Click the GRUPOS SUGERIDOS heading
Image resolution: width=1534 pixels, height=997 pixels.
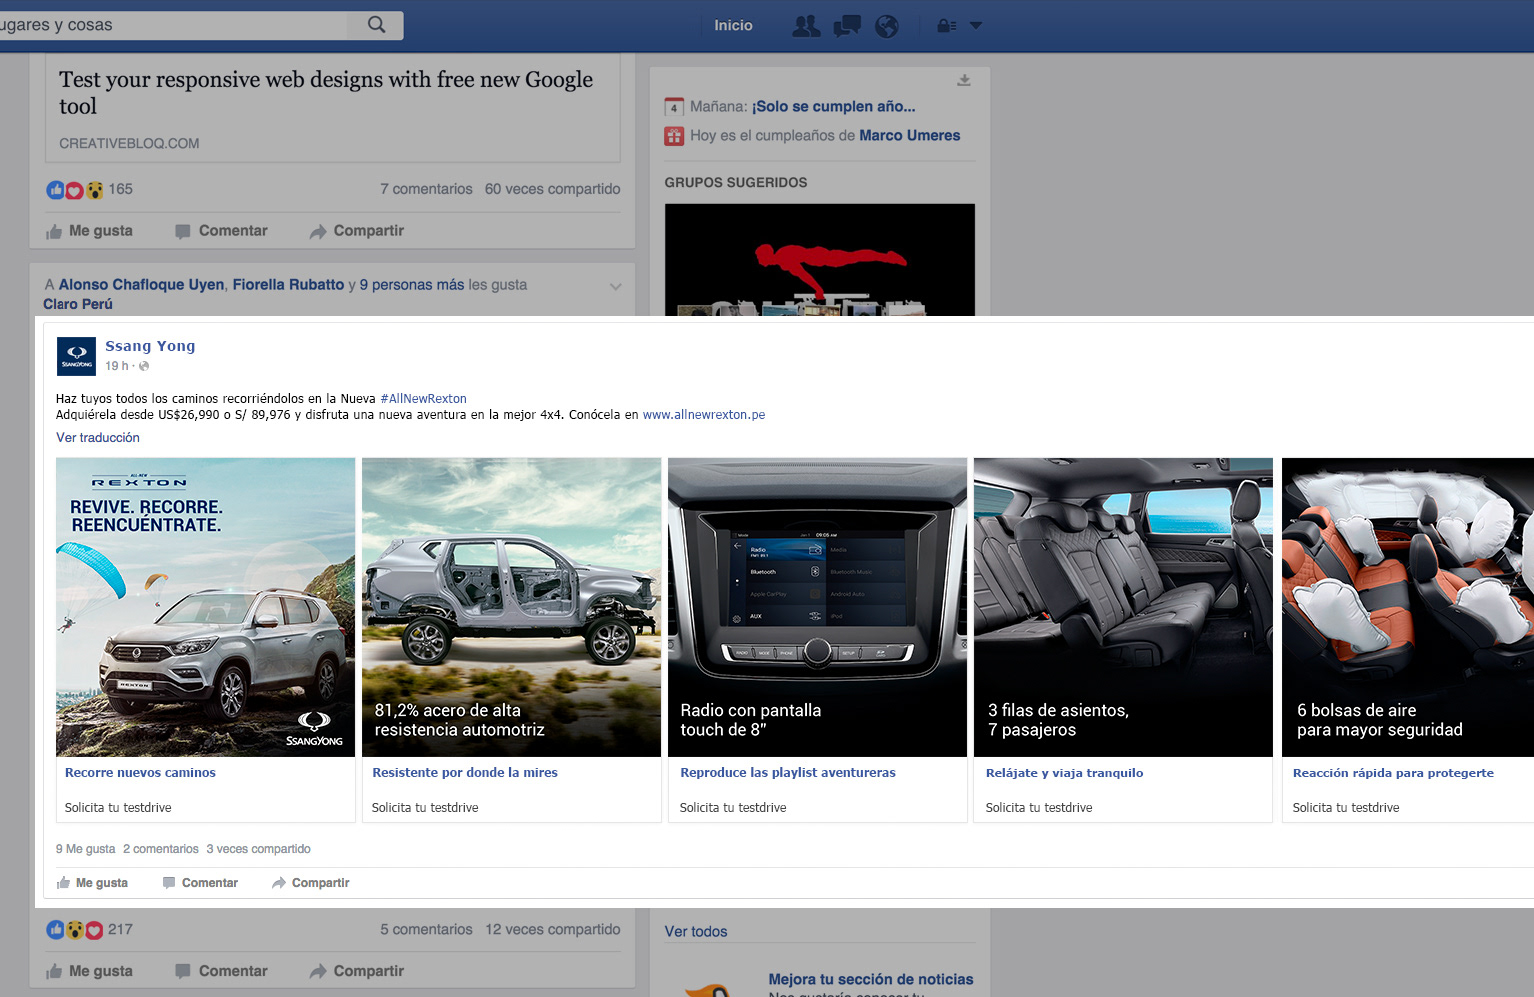coord(736,182)
